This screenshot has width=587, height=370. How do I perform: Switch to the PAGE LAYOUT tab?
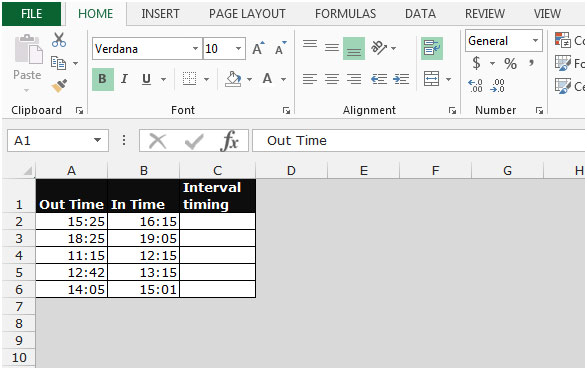click(247, 14)
